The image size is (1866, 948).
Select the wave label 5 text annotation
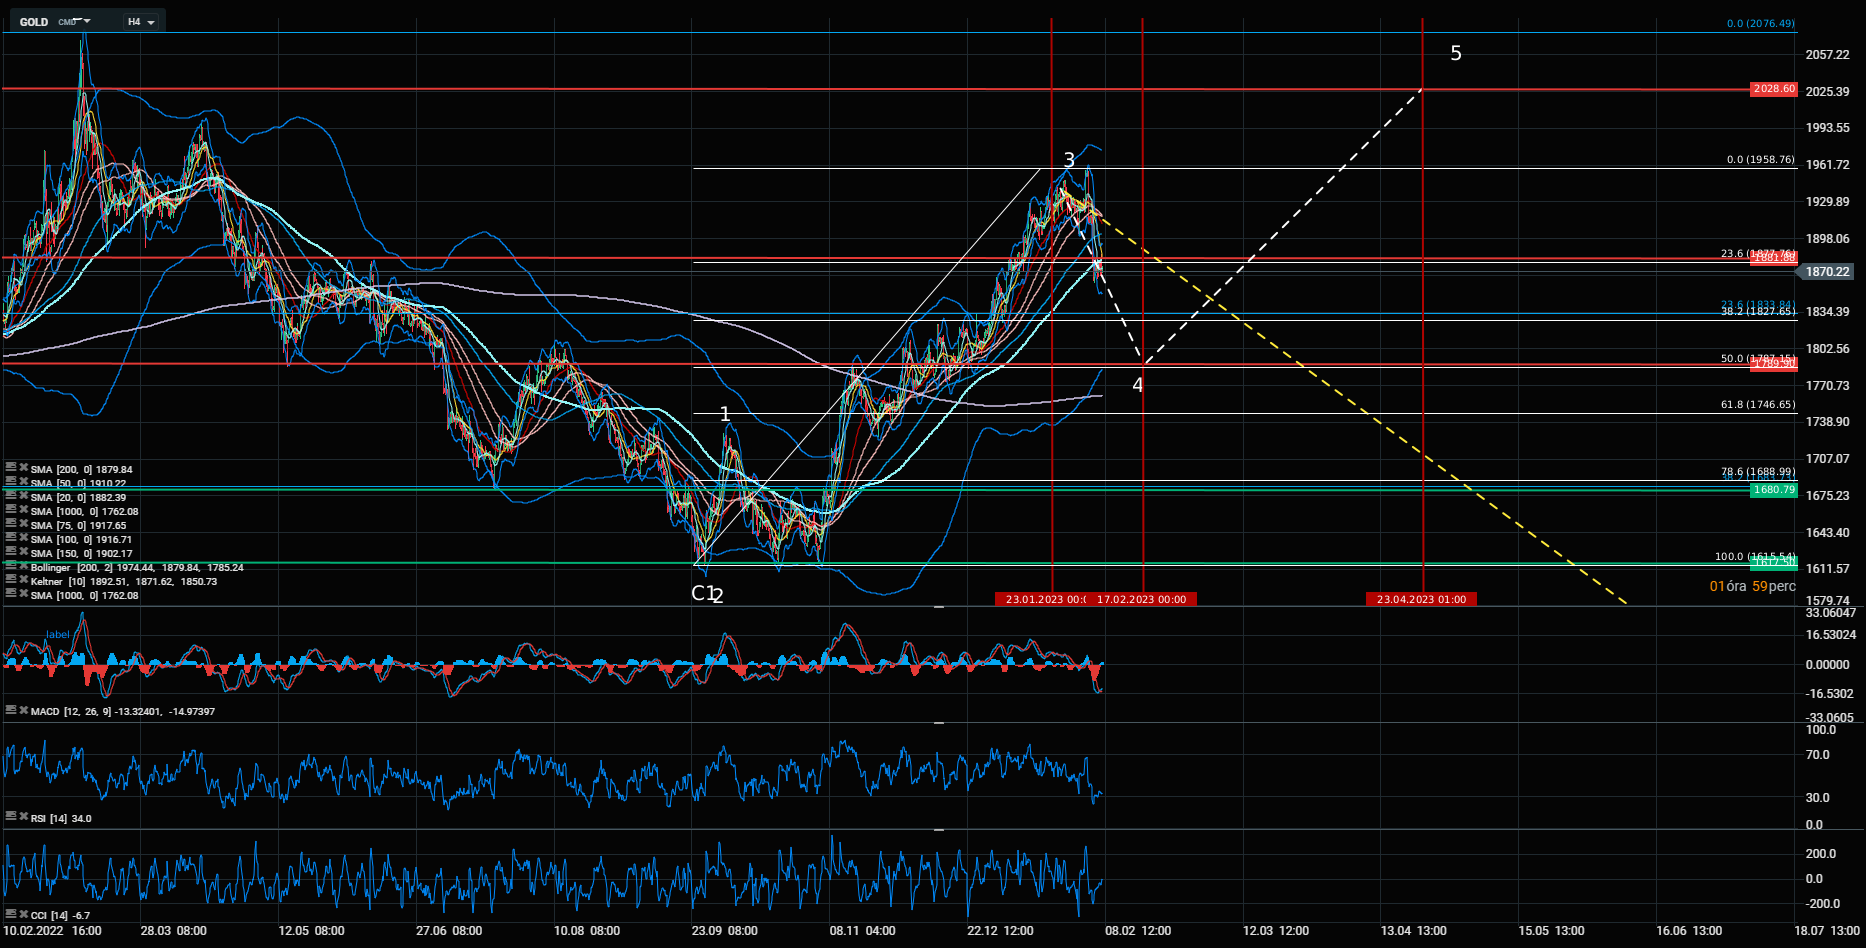[1456, 54]
